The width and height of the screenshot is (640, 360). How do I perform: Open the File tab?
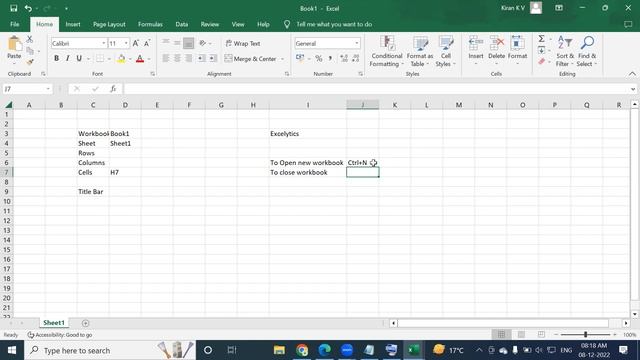click(x=15, y=24)
